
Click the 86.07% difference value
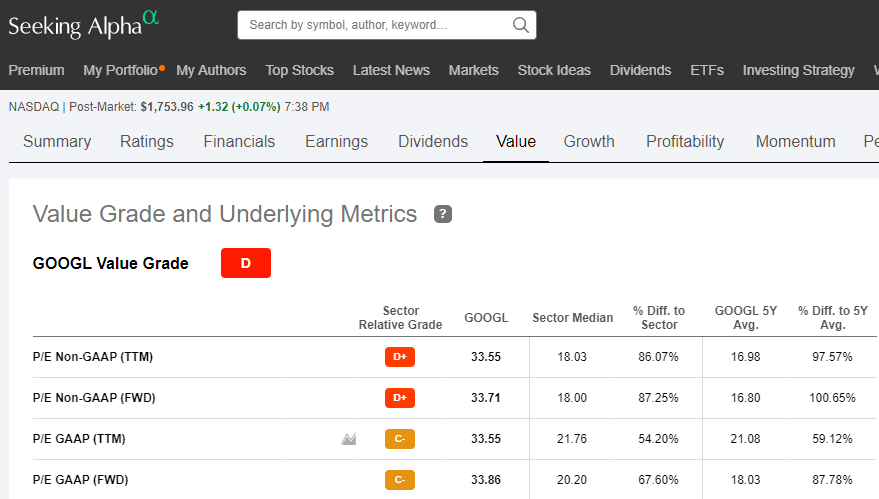[658, 357]
